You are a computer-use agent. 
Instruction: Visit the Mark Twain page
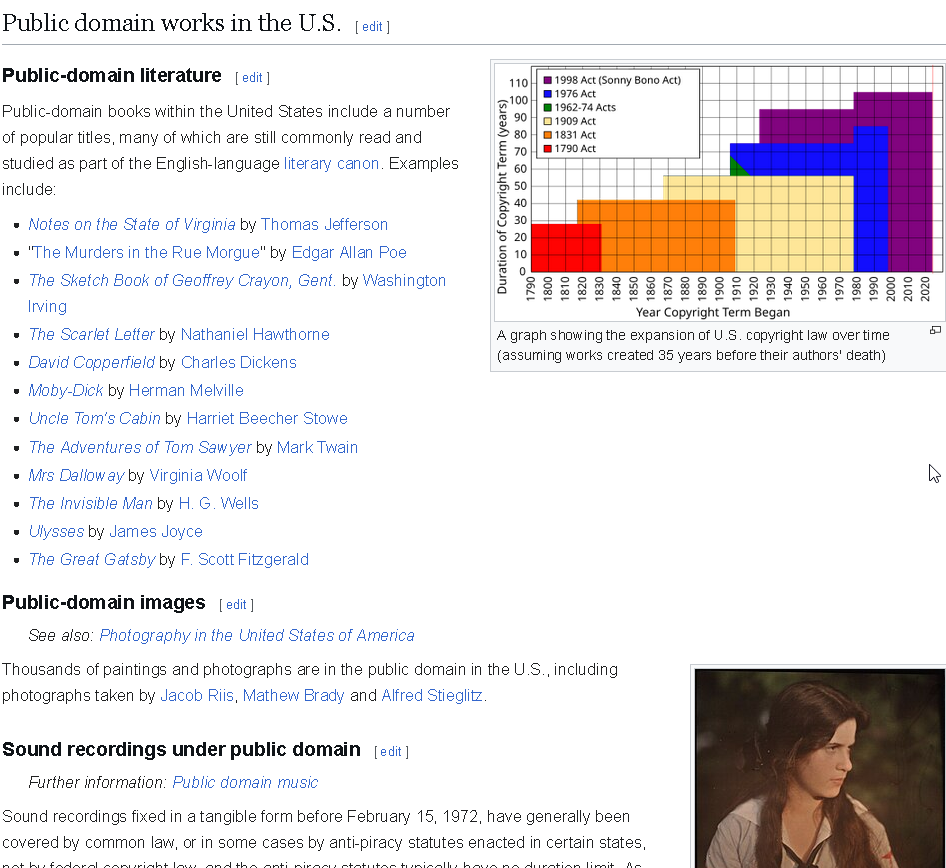(317, 448)
